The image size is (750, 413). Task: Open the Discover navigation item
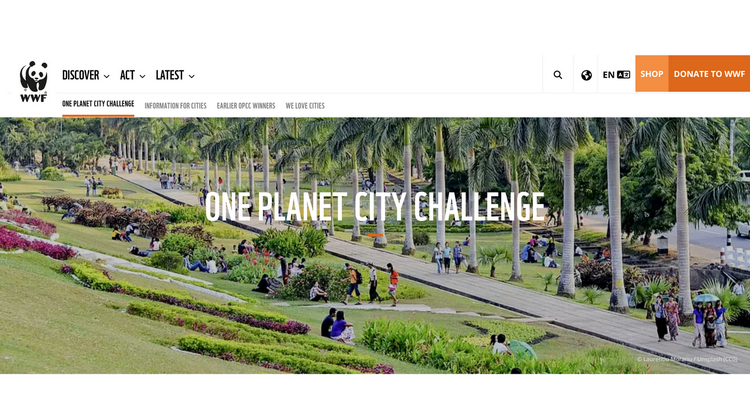80,75
